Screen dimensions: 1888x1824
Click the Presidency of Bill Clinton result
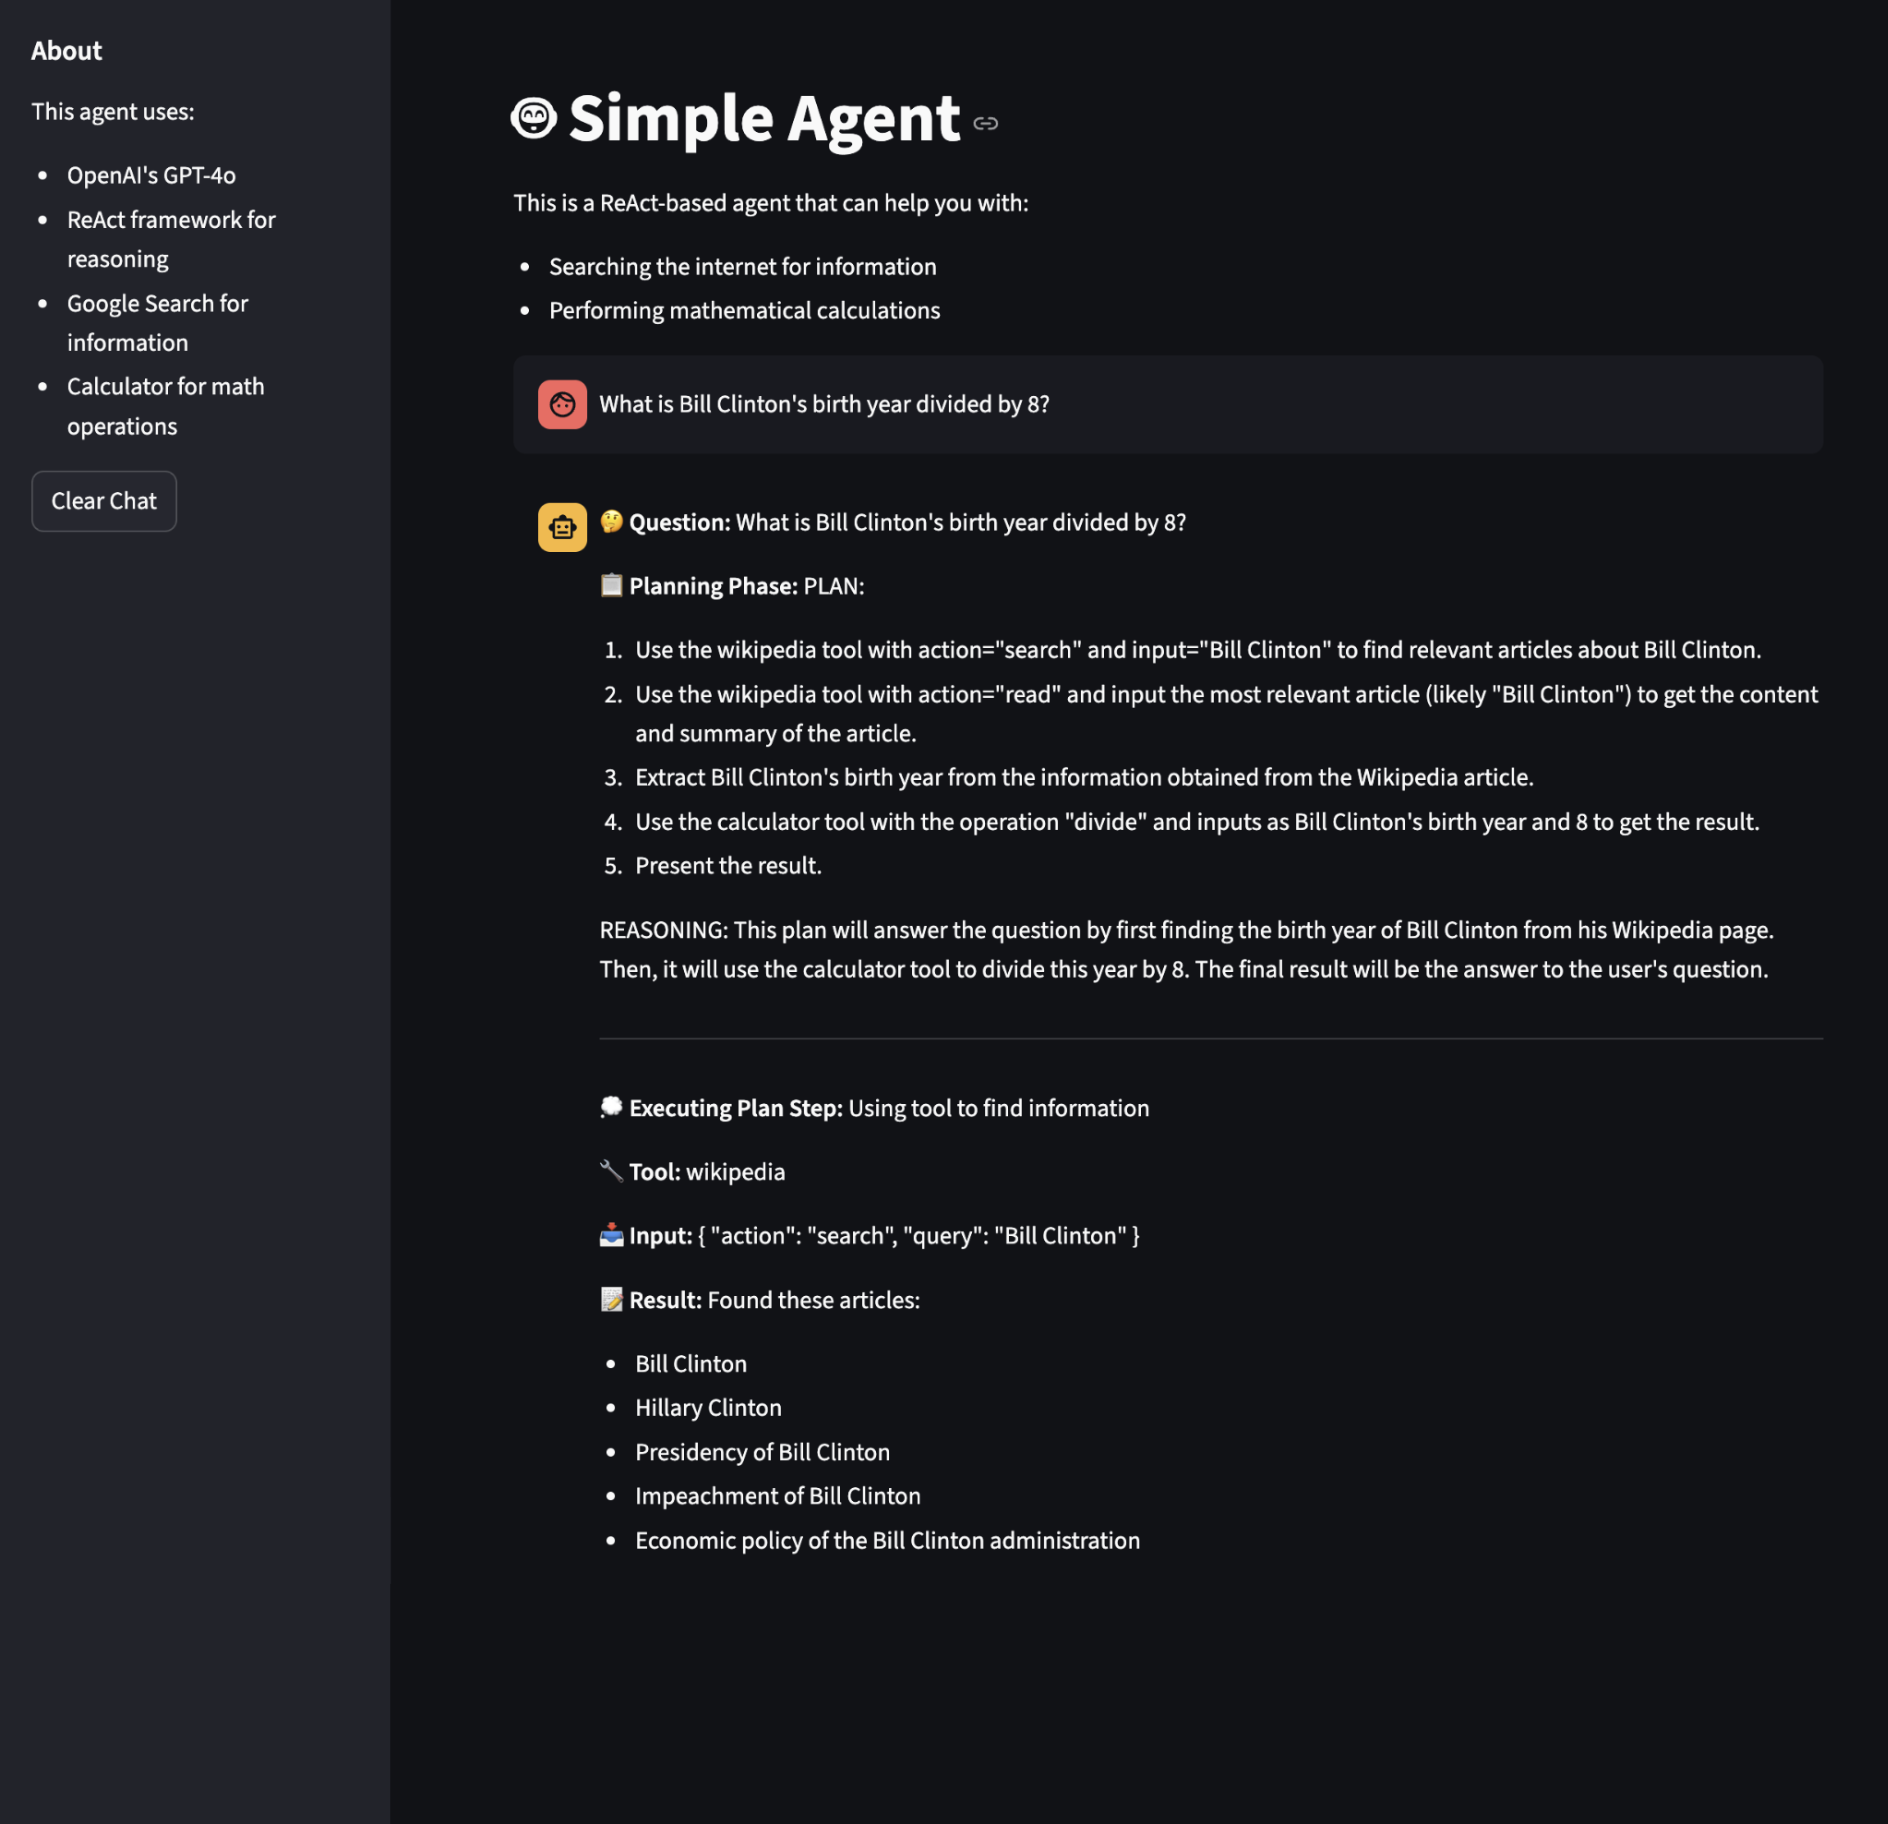pyautogui.click(x=762, y=1452)
